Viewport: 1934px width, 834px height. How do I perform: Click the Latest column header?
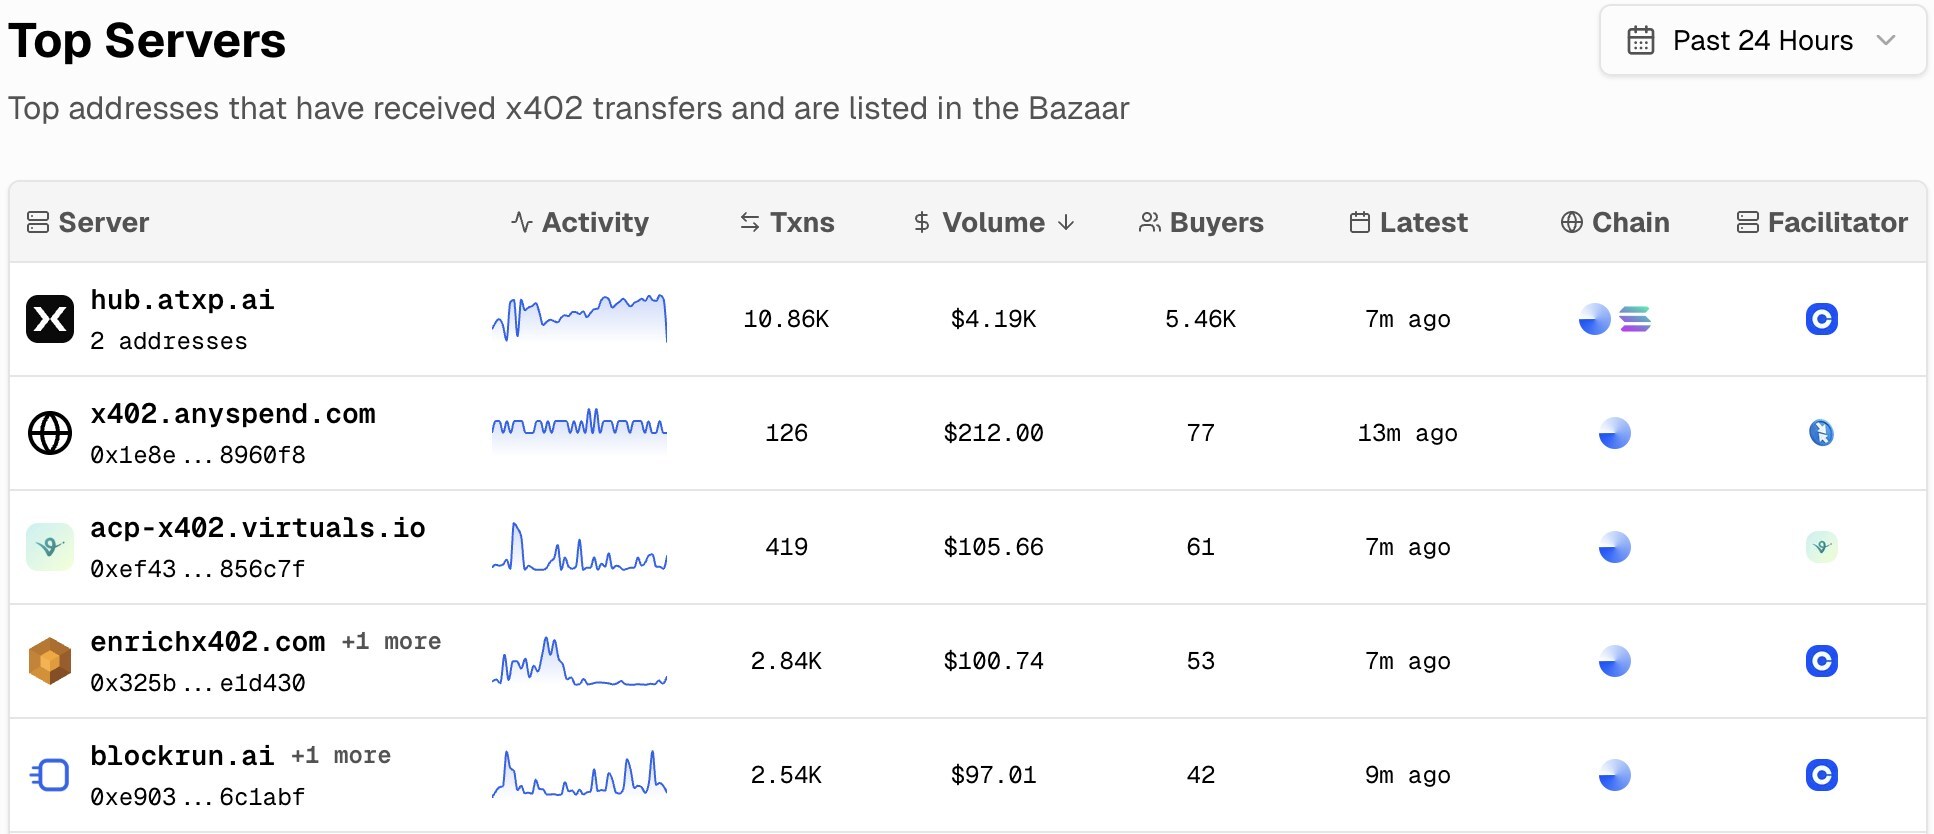(1408, 222)
